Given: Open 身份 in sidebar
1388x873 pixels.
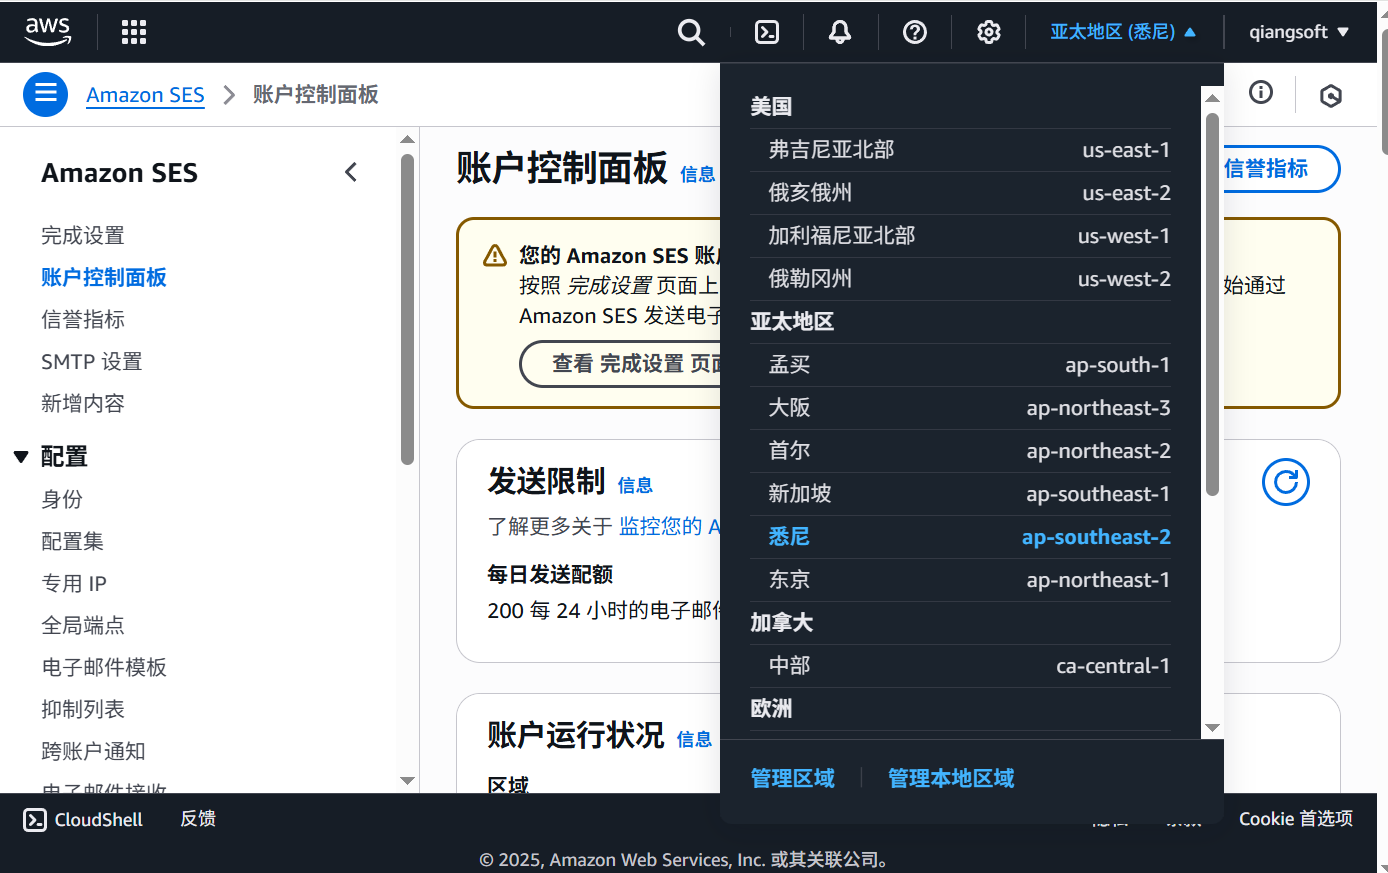Looking at the screenshot, I should click(x=62, y=500).
